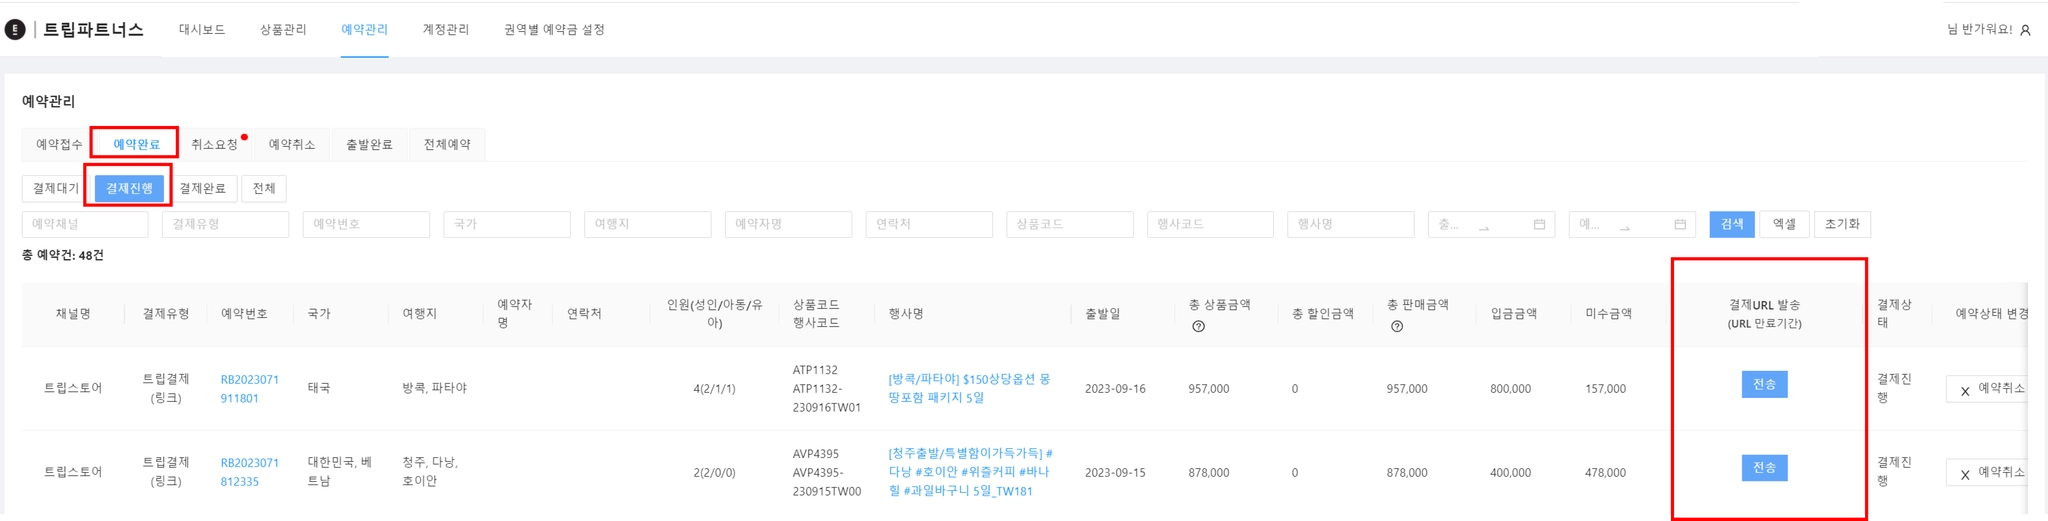Open calendar icon in reservation date range
Viewport: 2048px width, 521px height.
click(x=1680, y=224)
